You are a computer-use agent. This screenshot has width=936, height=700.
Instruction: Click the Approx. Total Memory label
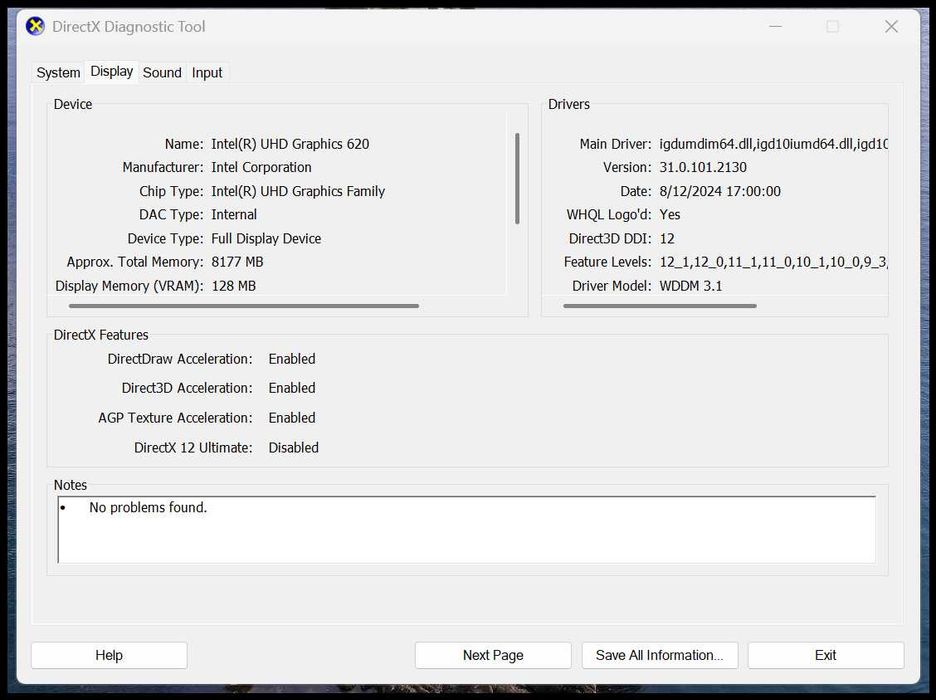pos(135,262)
